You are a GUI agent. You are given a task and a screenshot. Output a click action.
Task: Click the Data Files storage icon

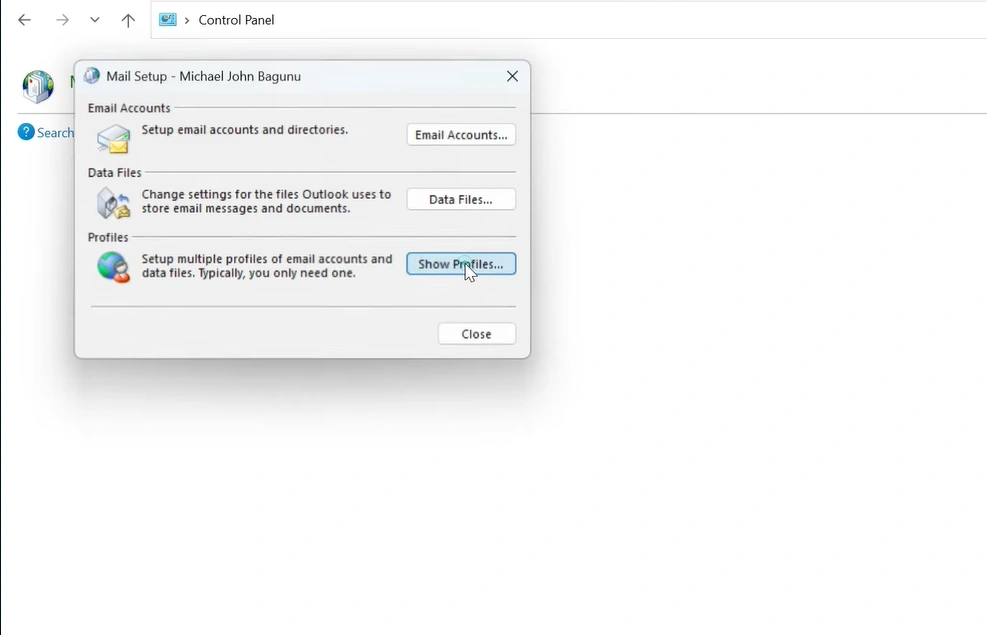click(x=112, y=202)
